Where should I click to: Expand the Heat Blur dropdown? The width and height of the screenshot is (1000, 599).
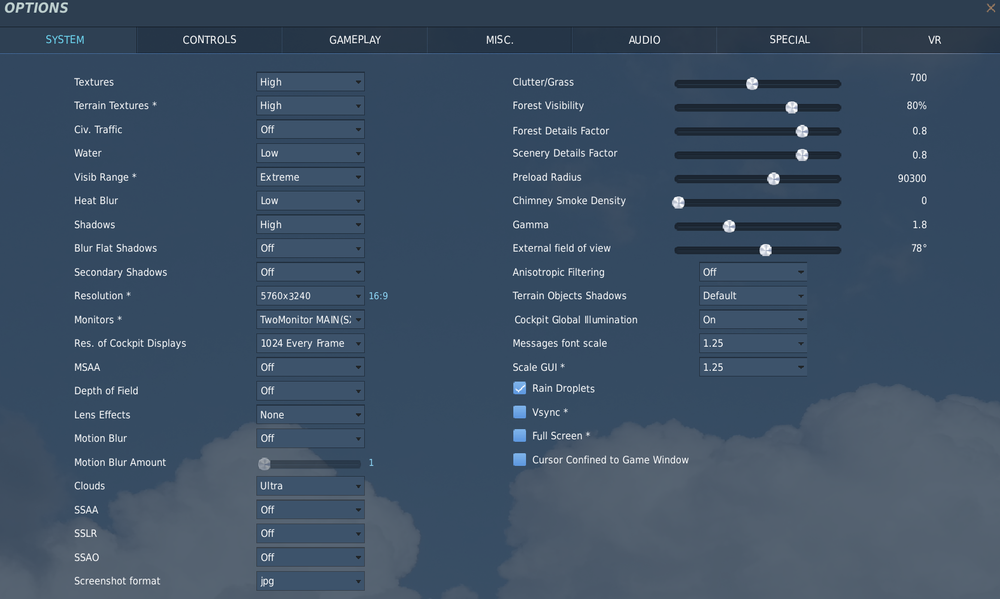coord(310,200)
